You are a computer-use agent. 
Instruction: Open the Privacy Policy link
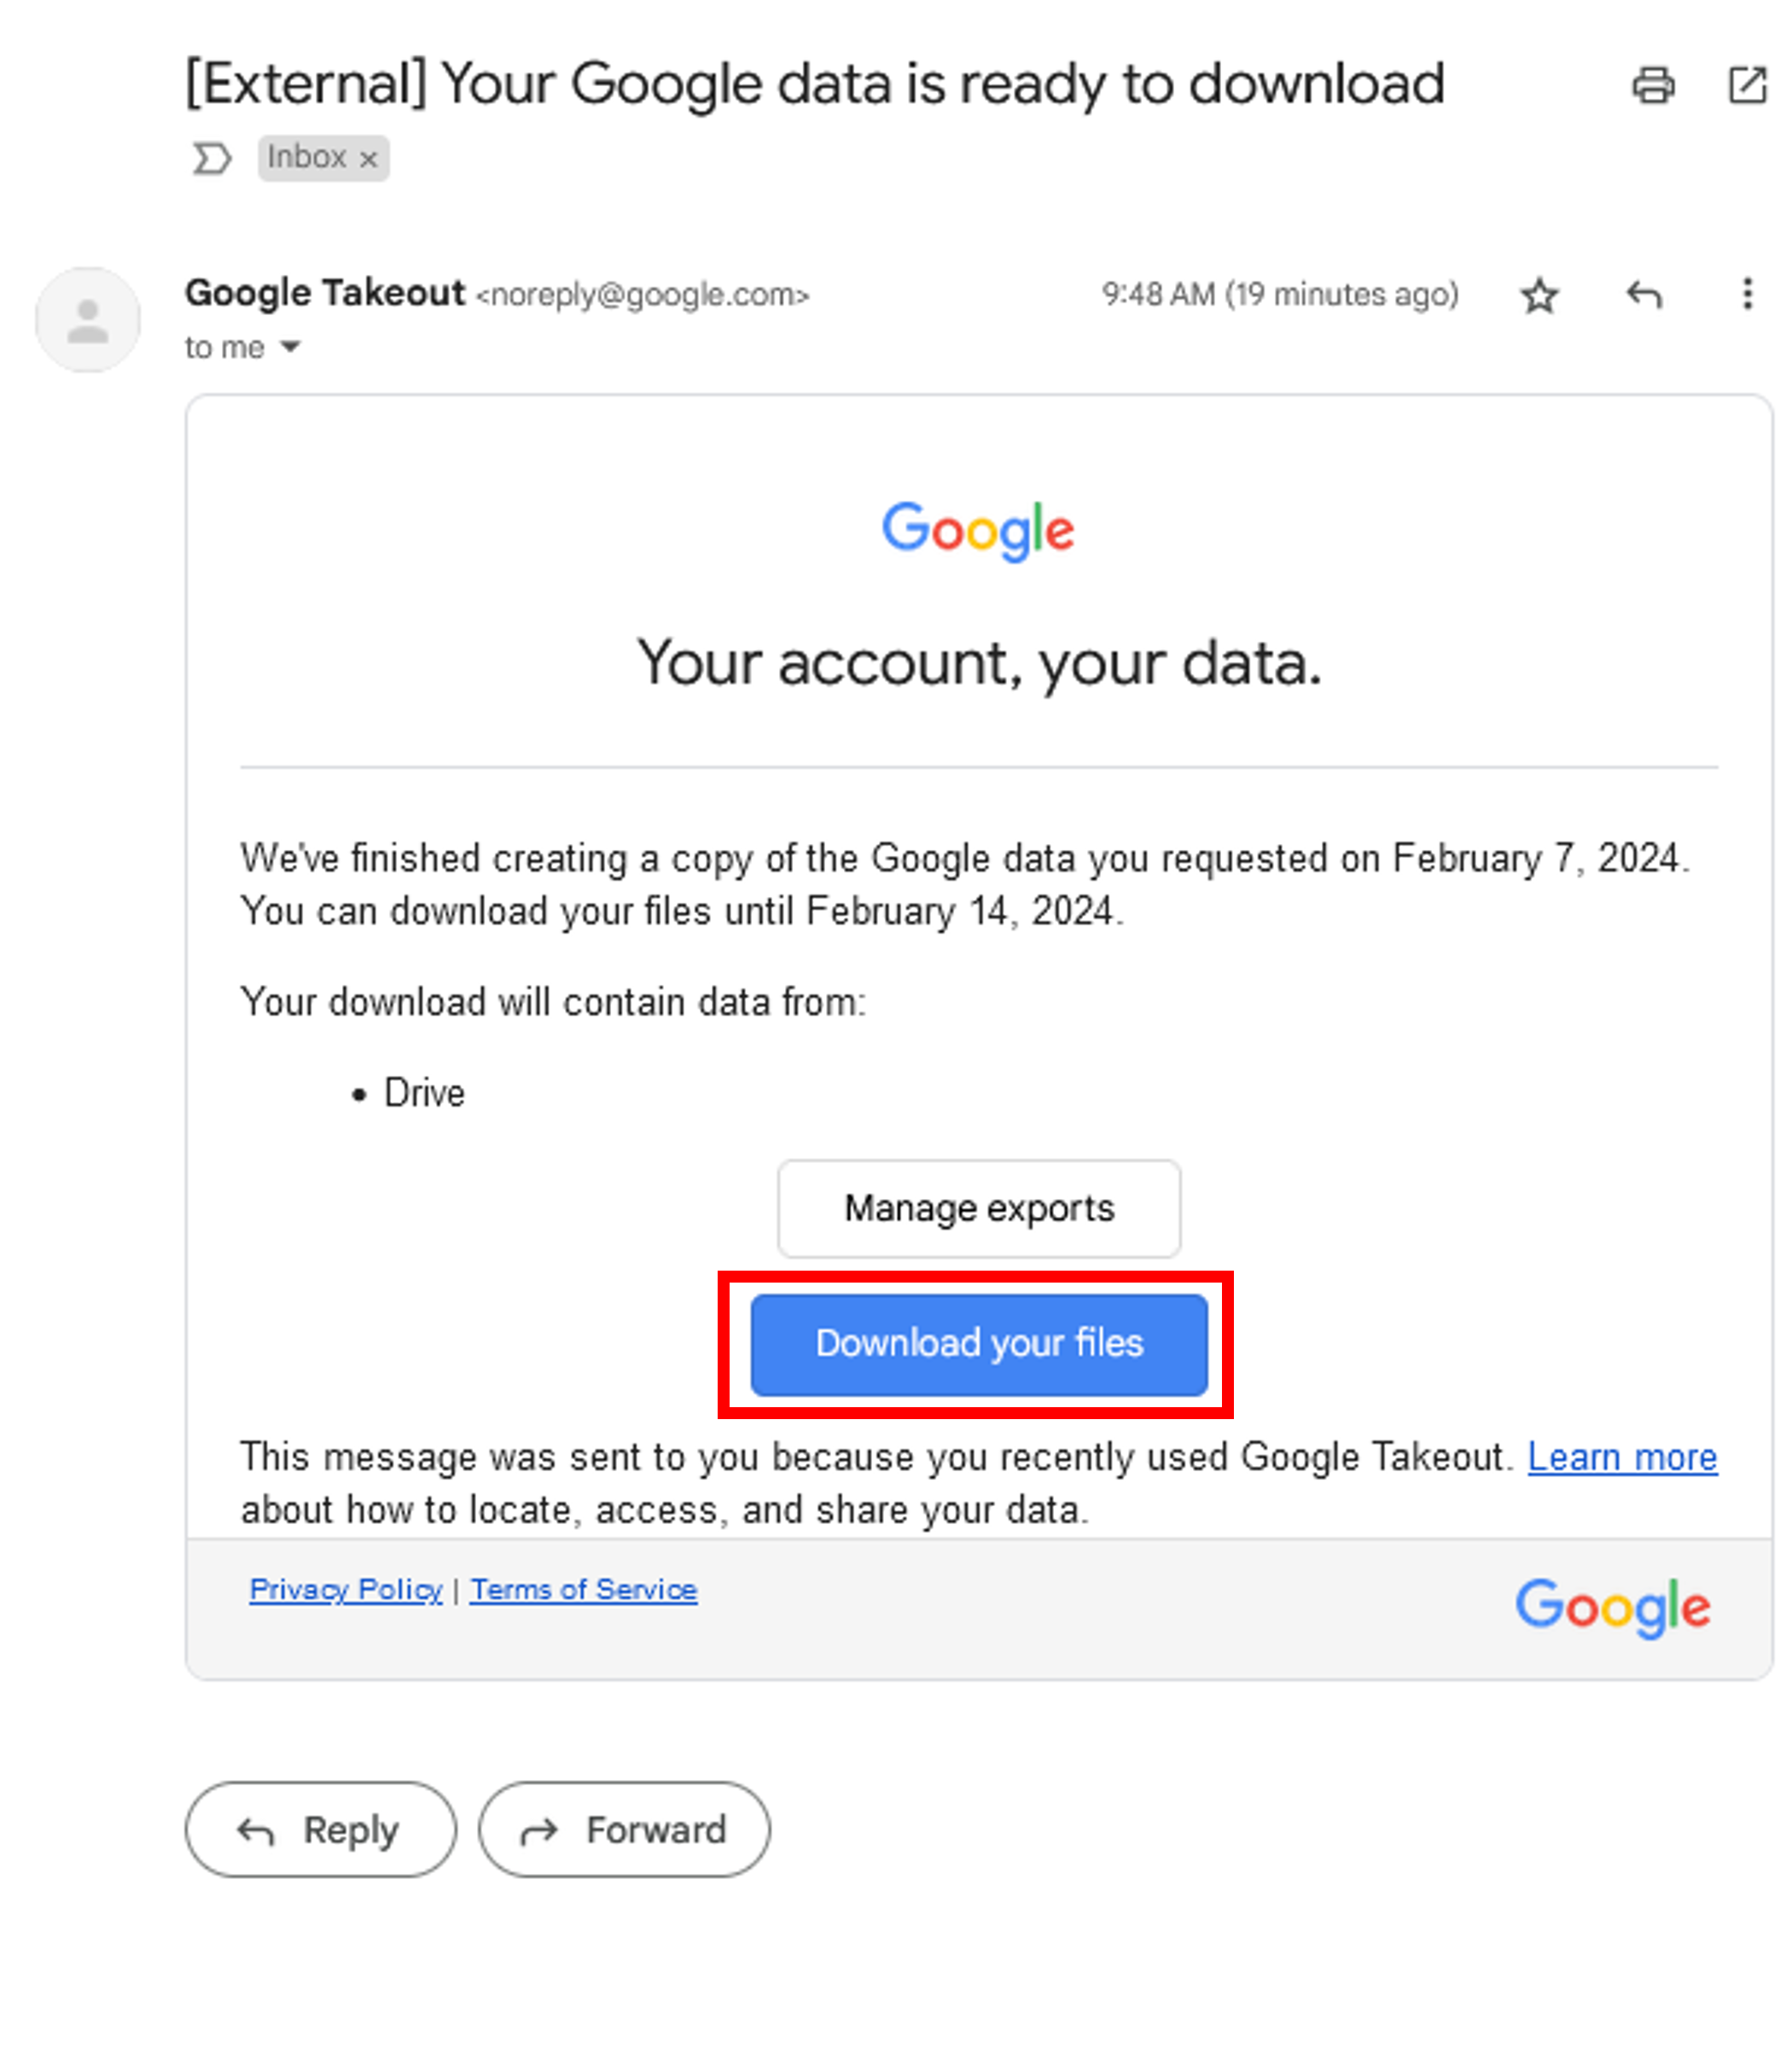coord(346,1589)
